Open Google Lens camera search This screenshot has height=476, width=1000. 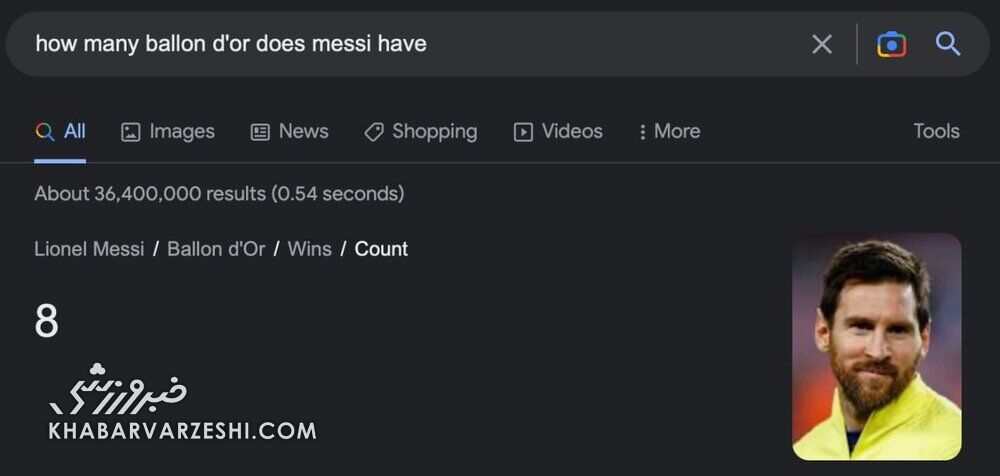click(x=891, y=44)
